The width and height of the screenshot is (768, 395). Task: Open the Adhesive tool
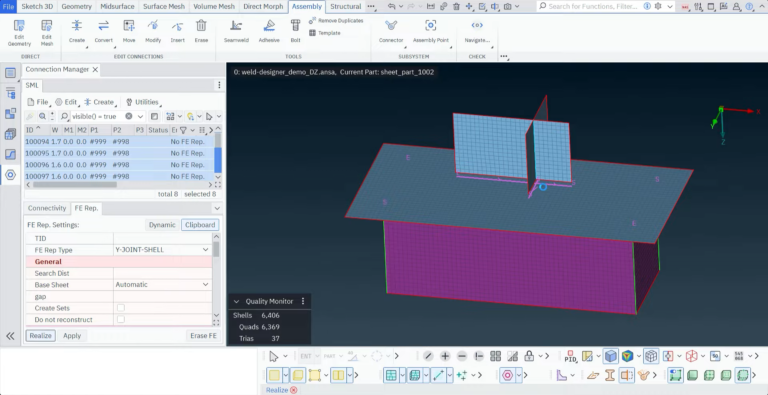tap(269, 32)
